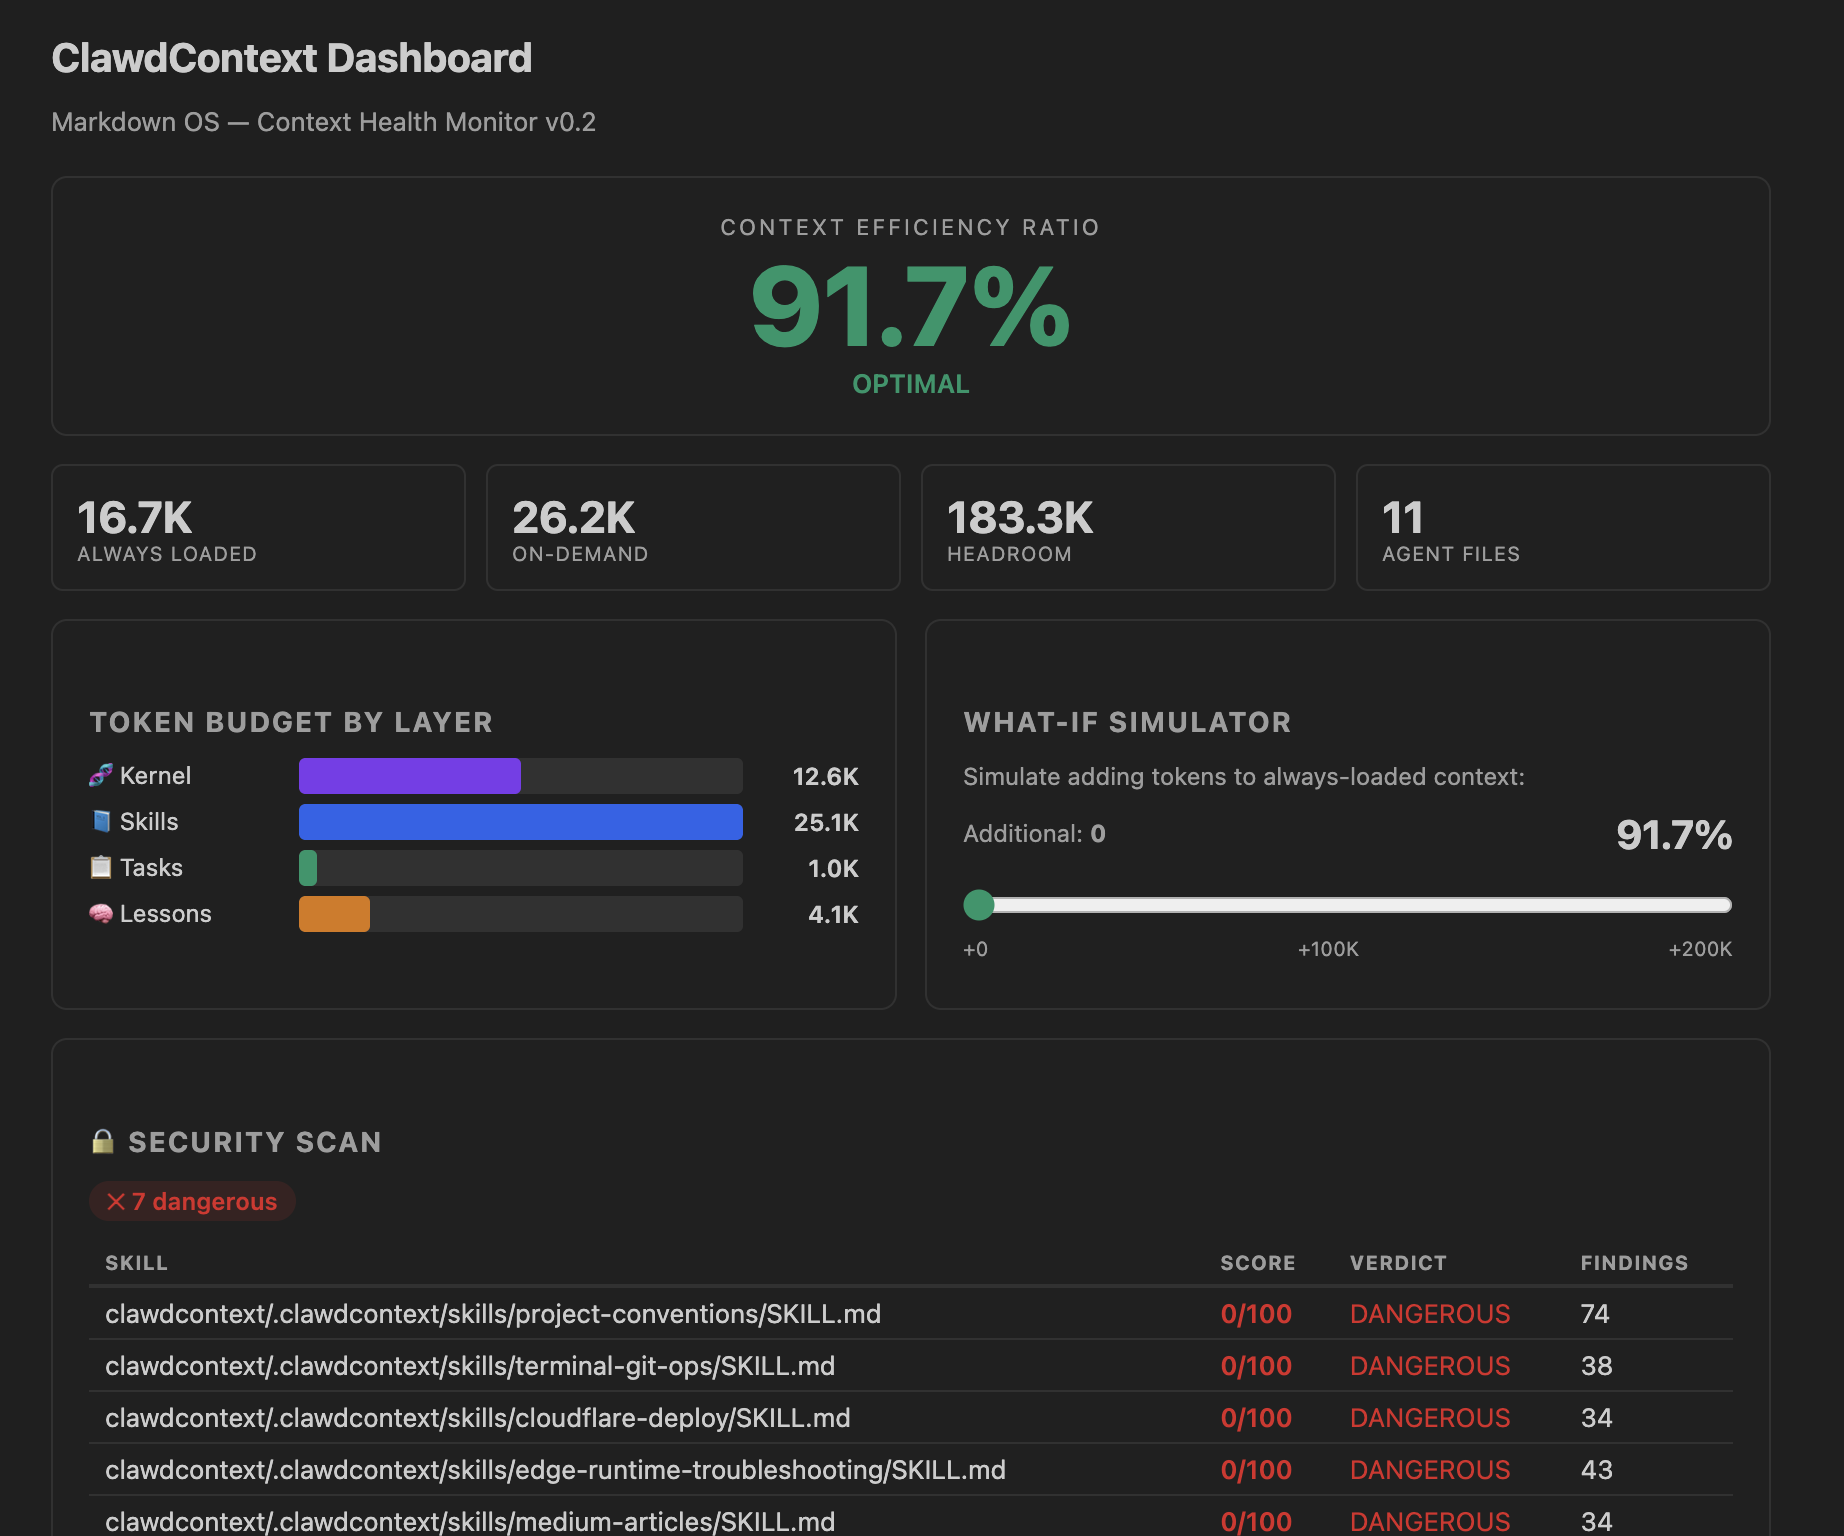The width and height of the screenshot is (1844, 1536).
Task: Click the Skills bar in Token Budget by Layer
Action: [520, 821]
